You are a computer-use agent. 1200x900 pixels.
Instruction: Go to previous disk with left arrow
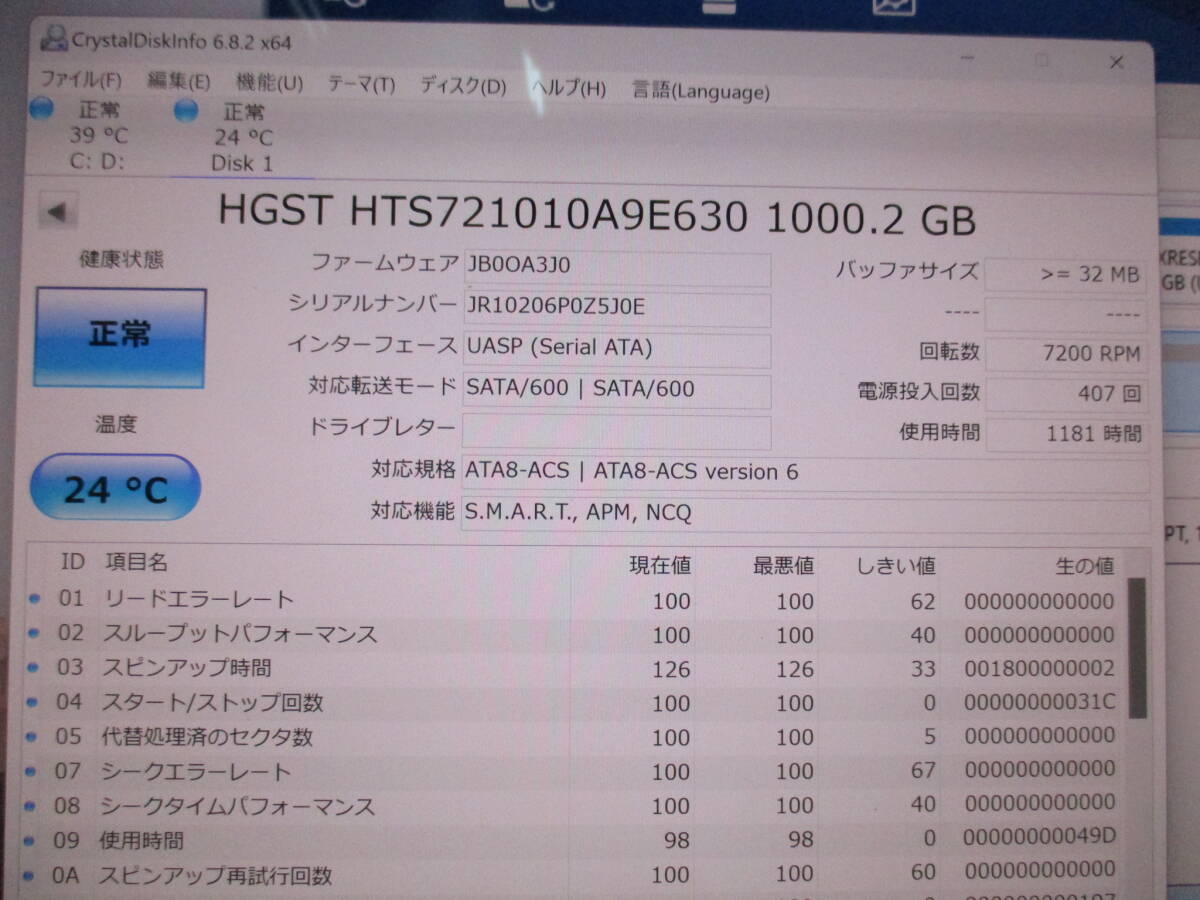tap(58, 212)
